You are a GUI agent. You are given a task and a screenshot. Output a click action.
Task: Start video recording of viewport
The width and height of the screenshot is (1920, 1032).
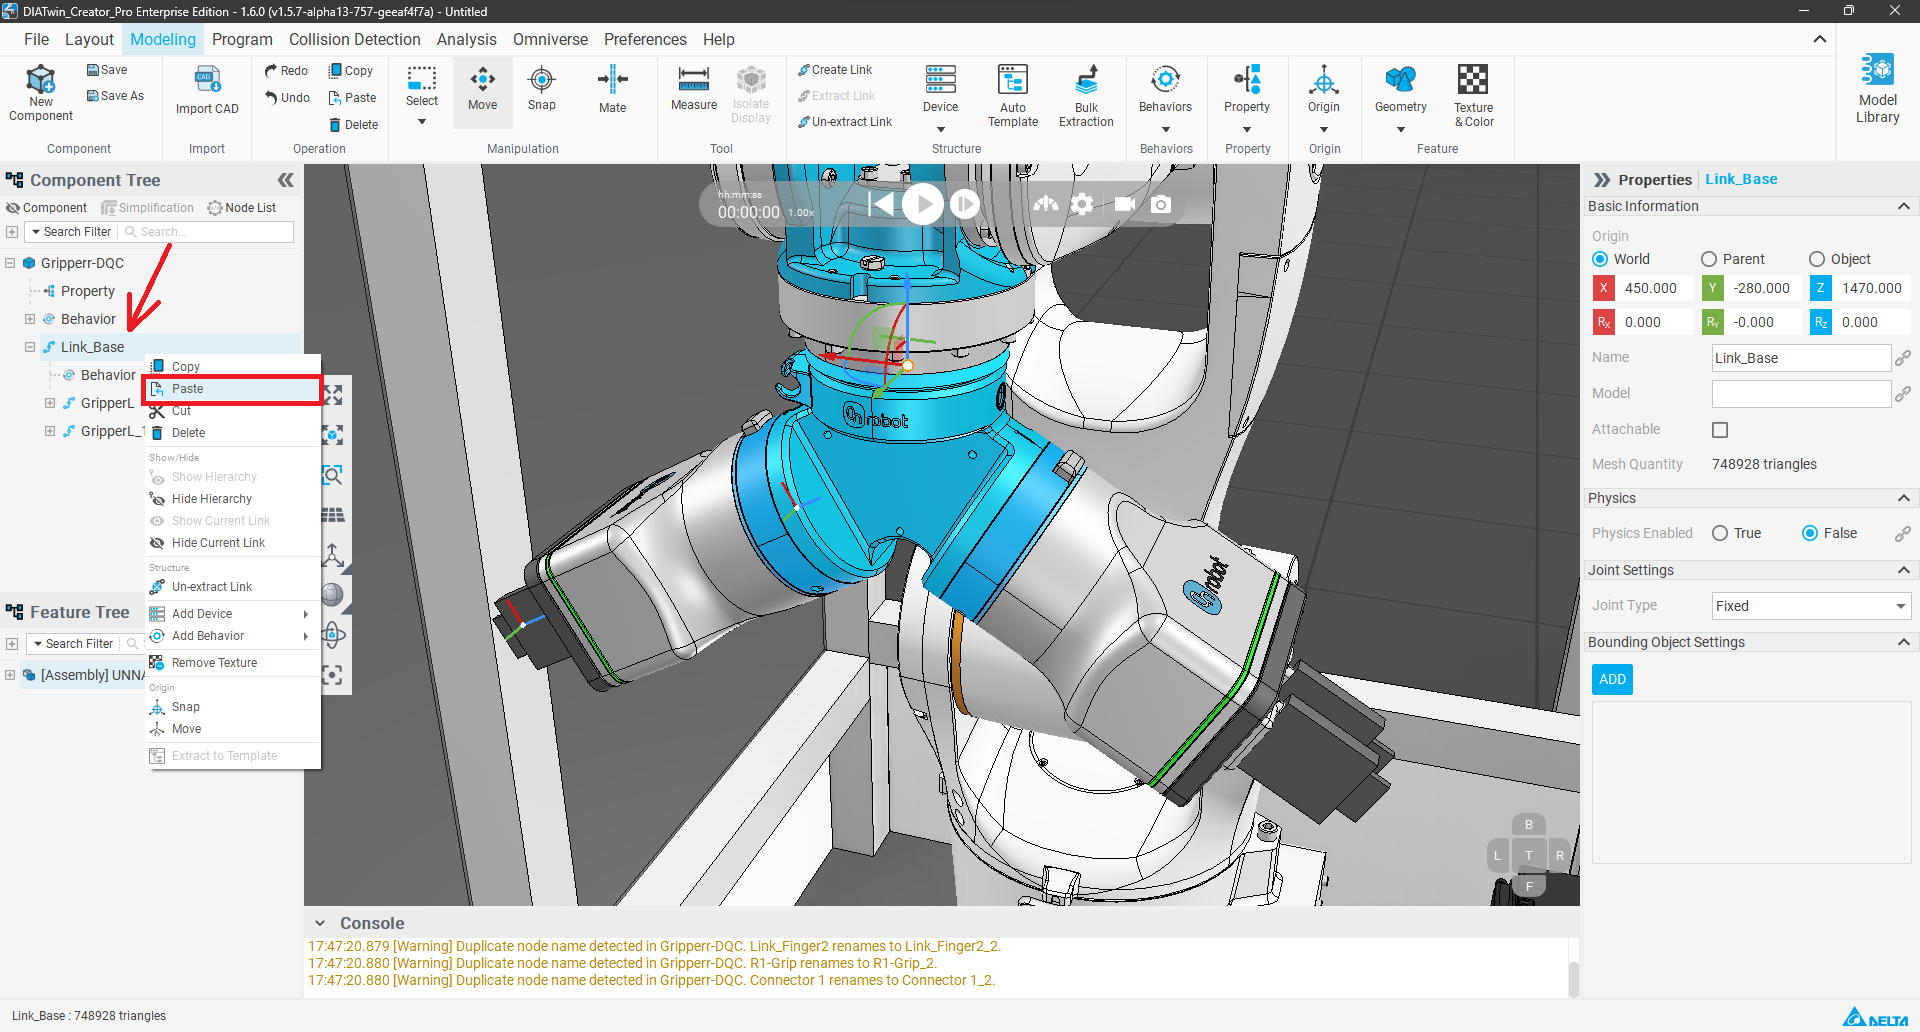tap(1124, 204)
